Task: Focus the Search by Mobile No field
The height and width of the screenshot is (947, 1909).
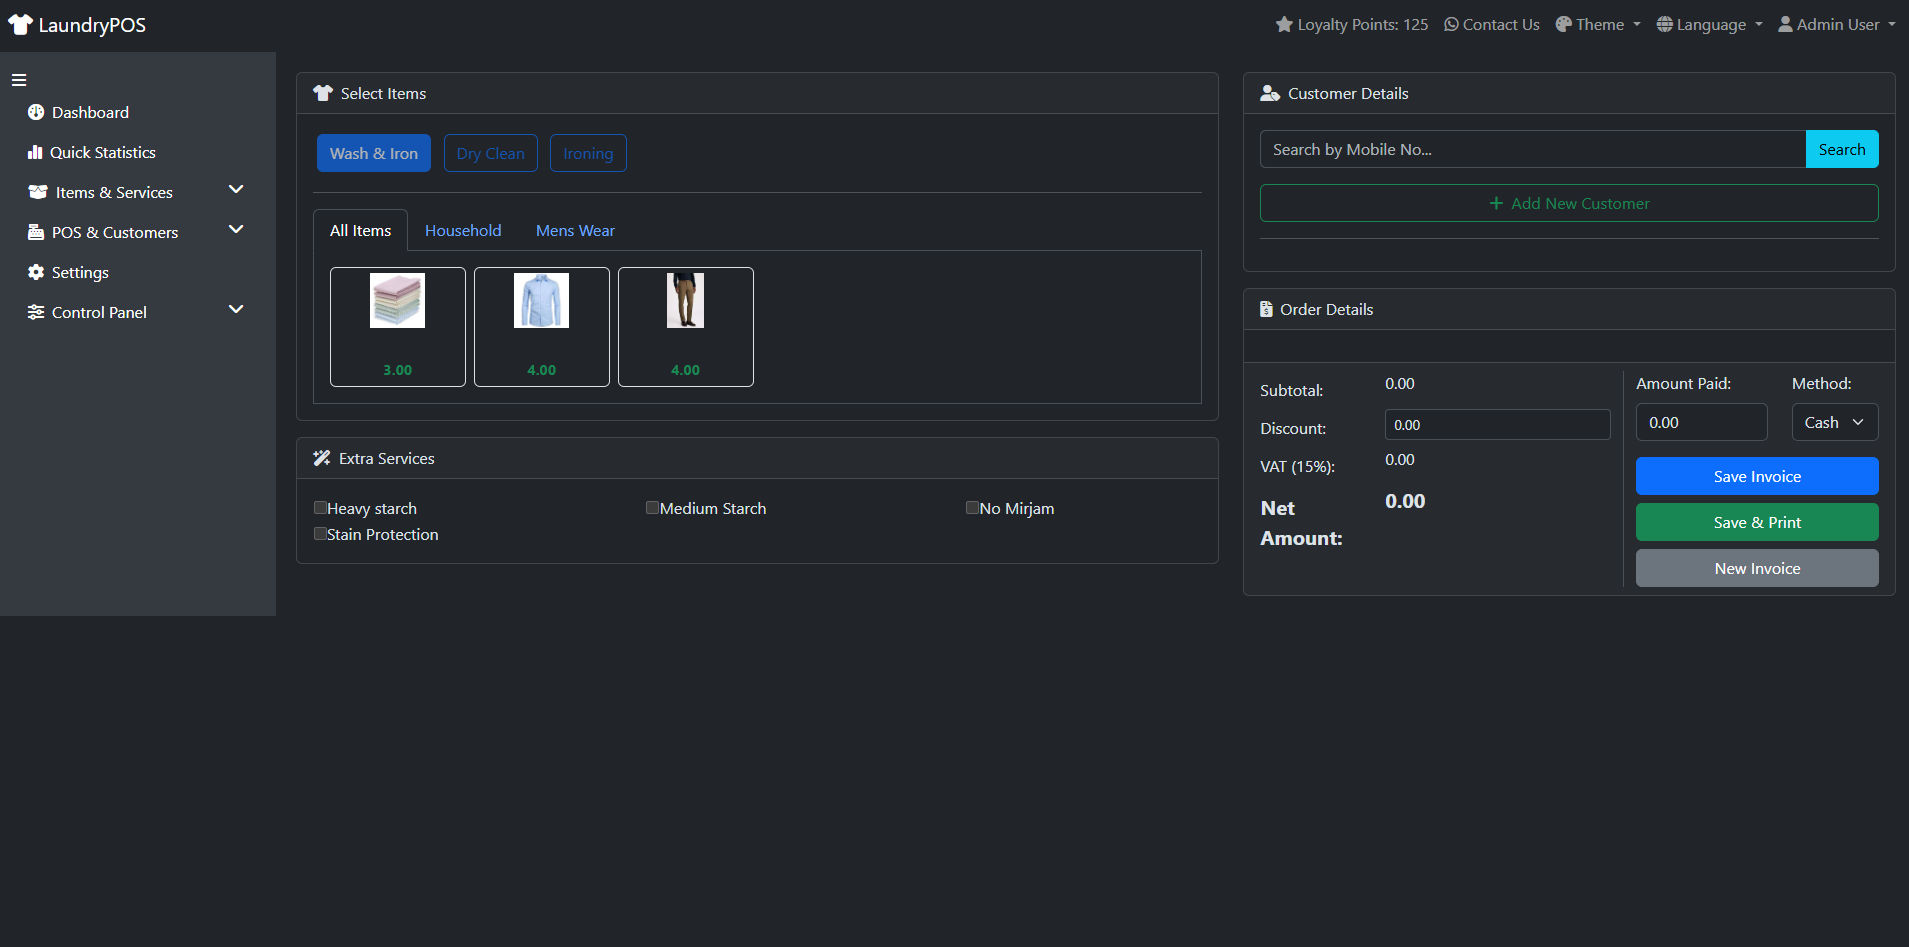Action: pyautogui.click(x=1532, y=149)
